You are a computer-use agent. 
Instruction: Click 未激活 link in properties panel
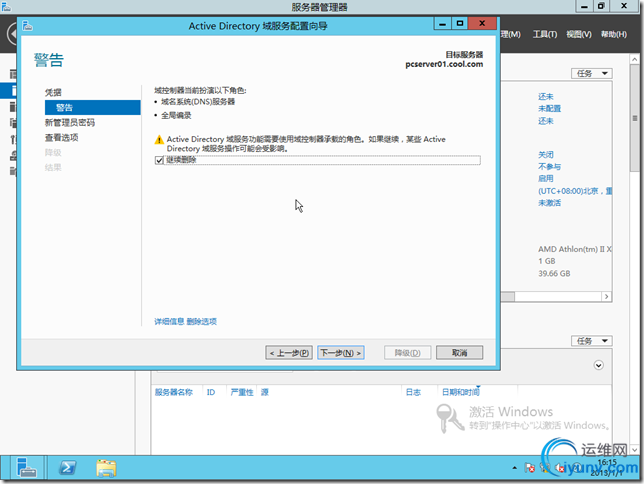tap(550, 203)
